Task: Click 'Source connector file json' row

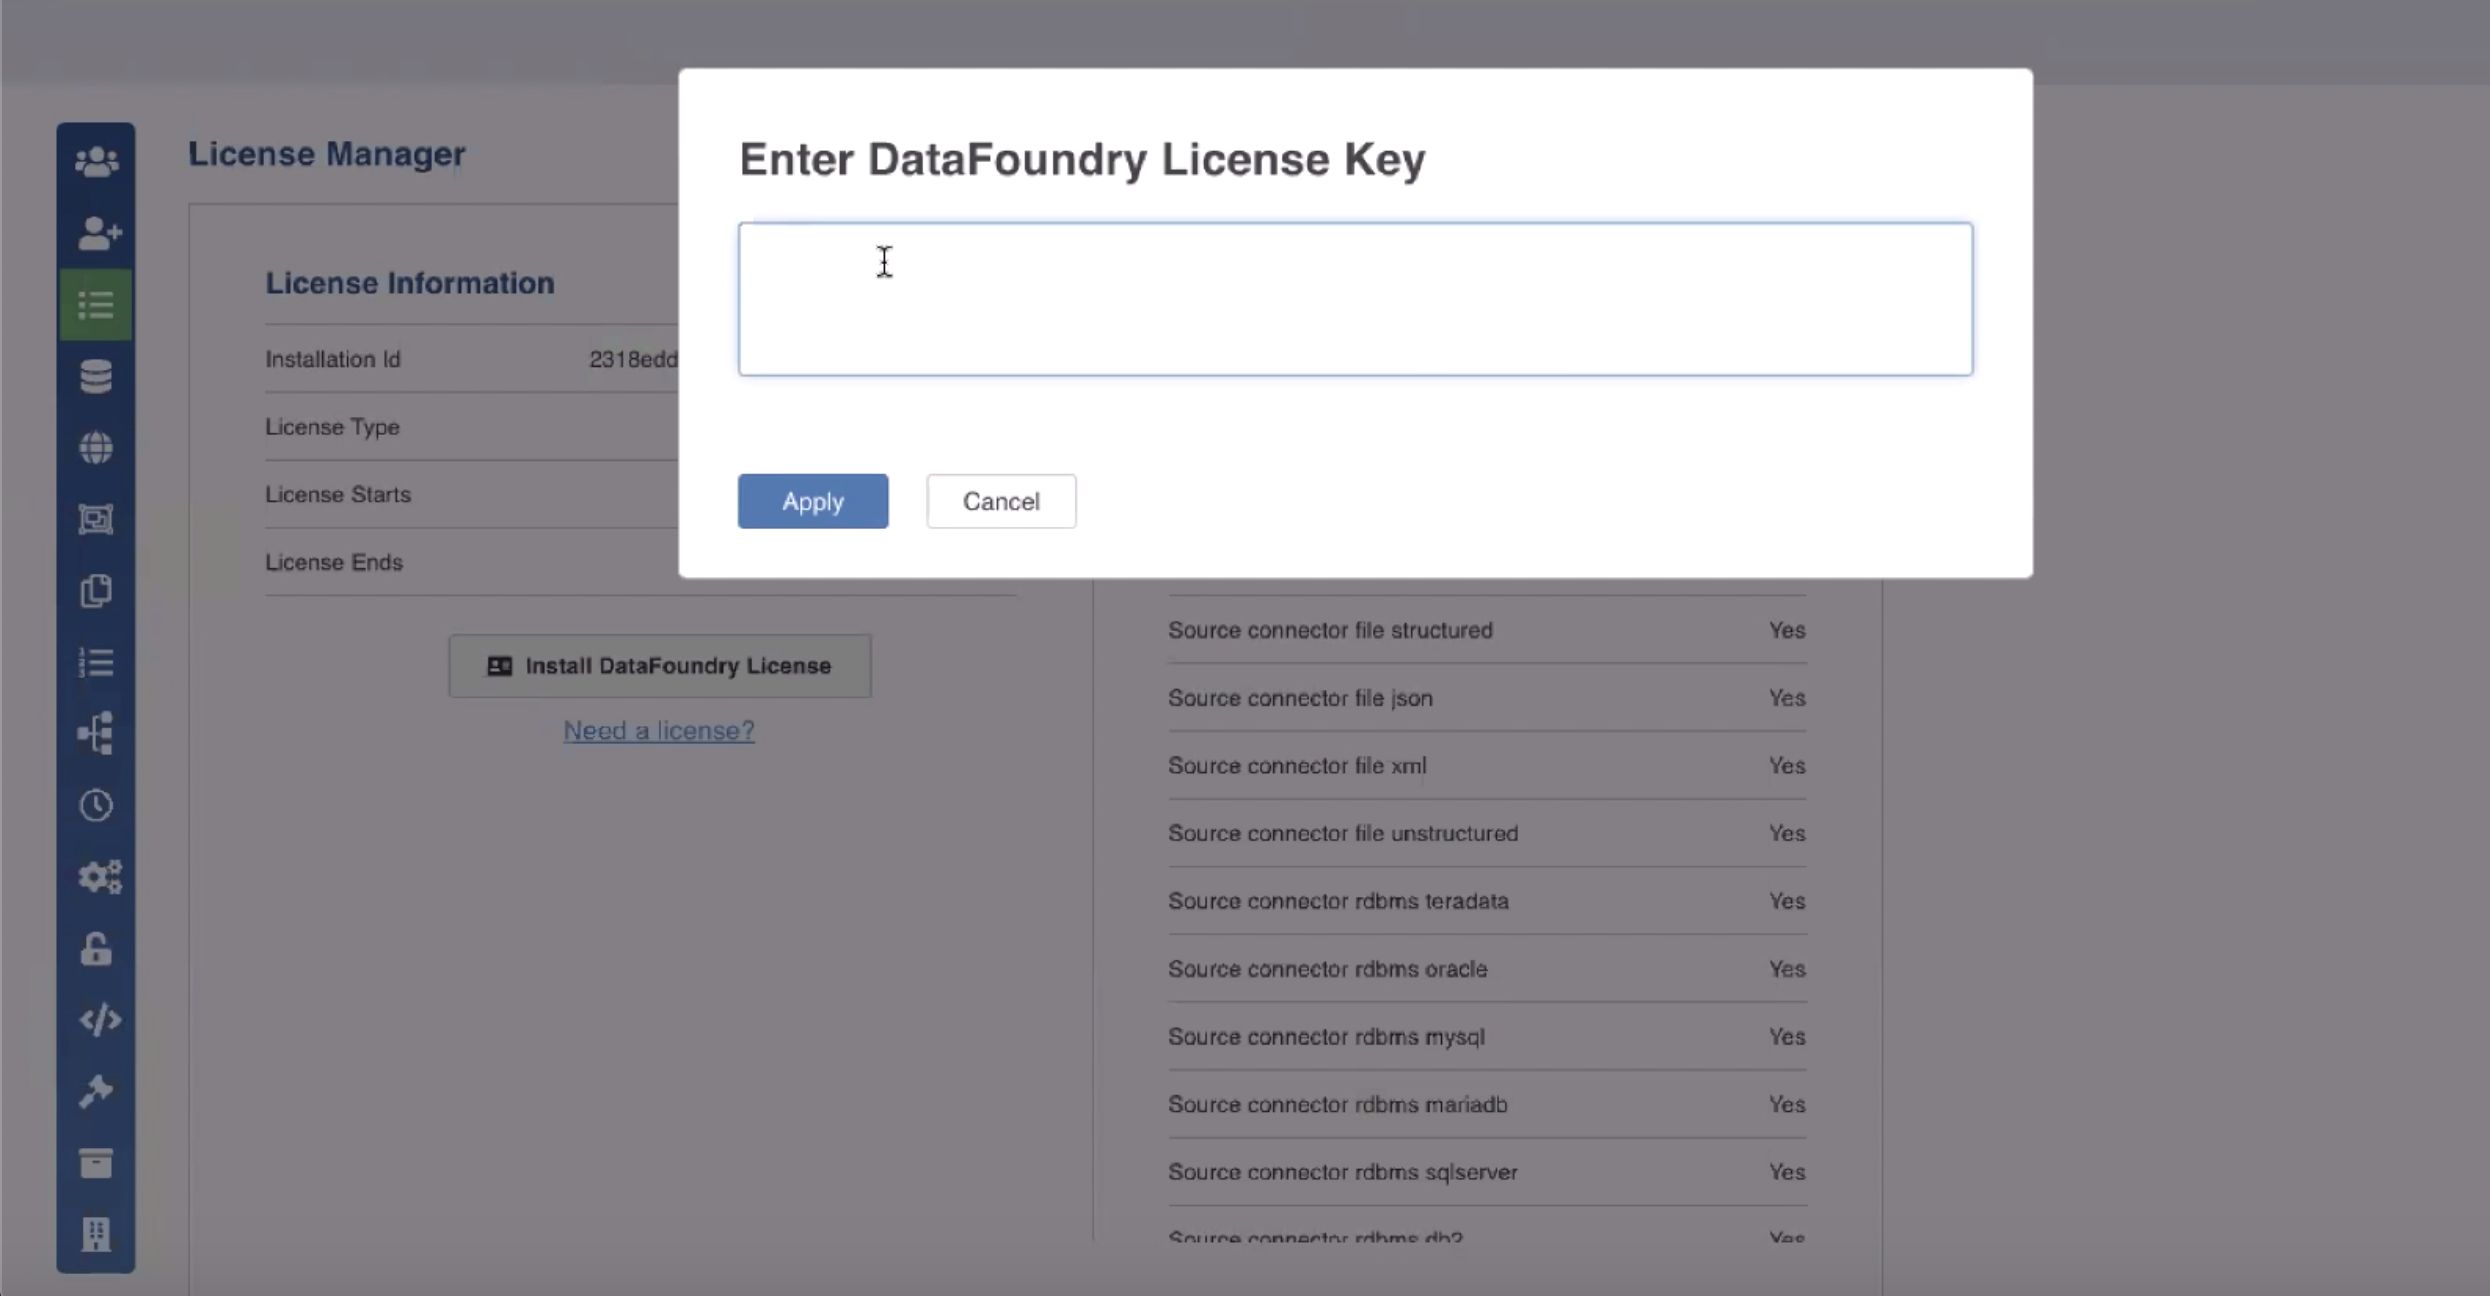Action: click(1487, 698)
